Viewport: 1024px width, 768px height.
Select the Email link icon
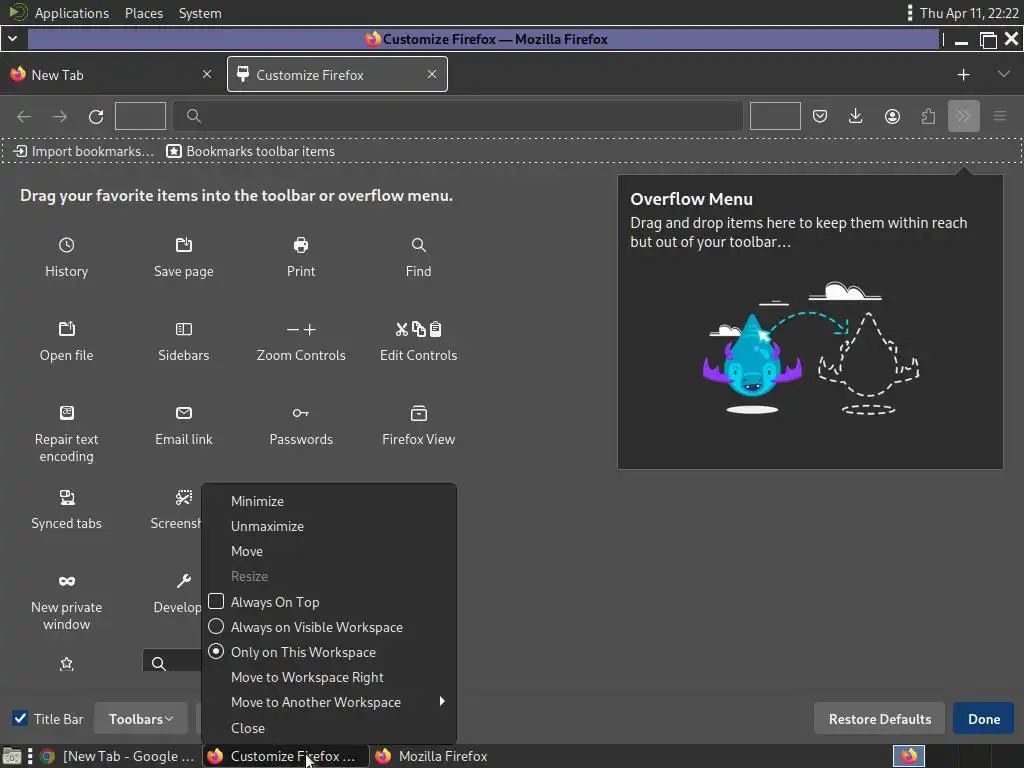click(184, 413)
